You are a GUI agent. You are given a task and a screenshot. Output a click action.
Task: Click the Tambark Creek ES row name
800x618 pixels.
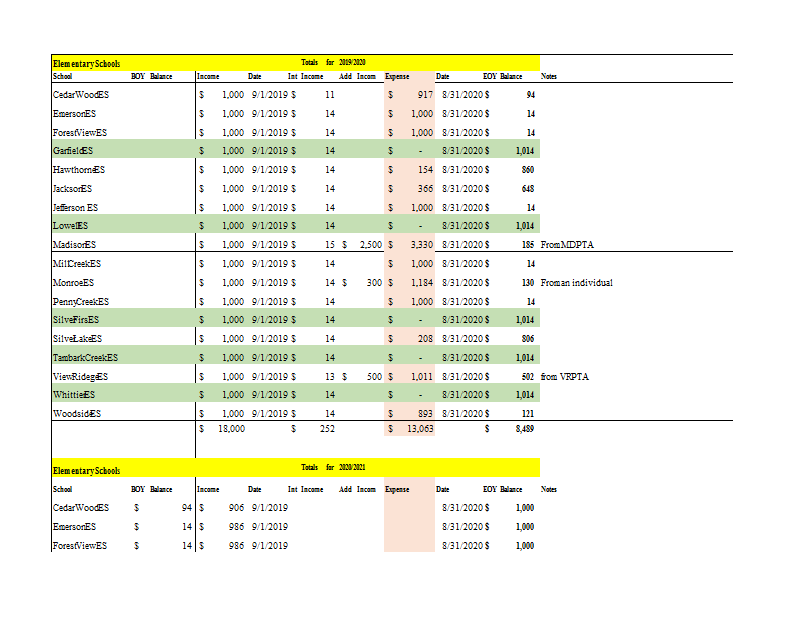[x=85, y=358]
